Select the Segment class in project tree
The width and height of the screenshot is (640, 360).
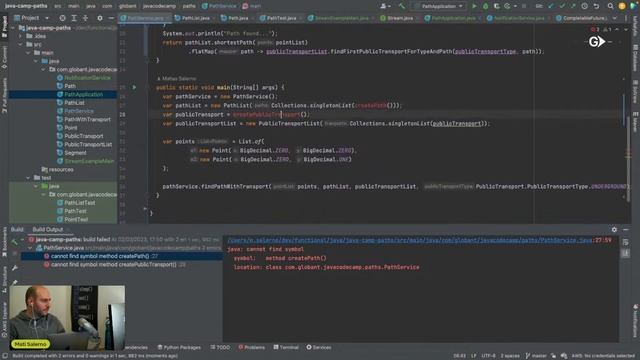click(x=75, y=153)
